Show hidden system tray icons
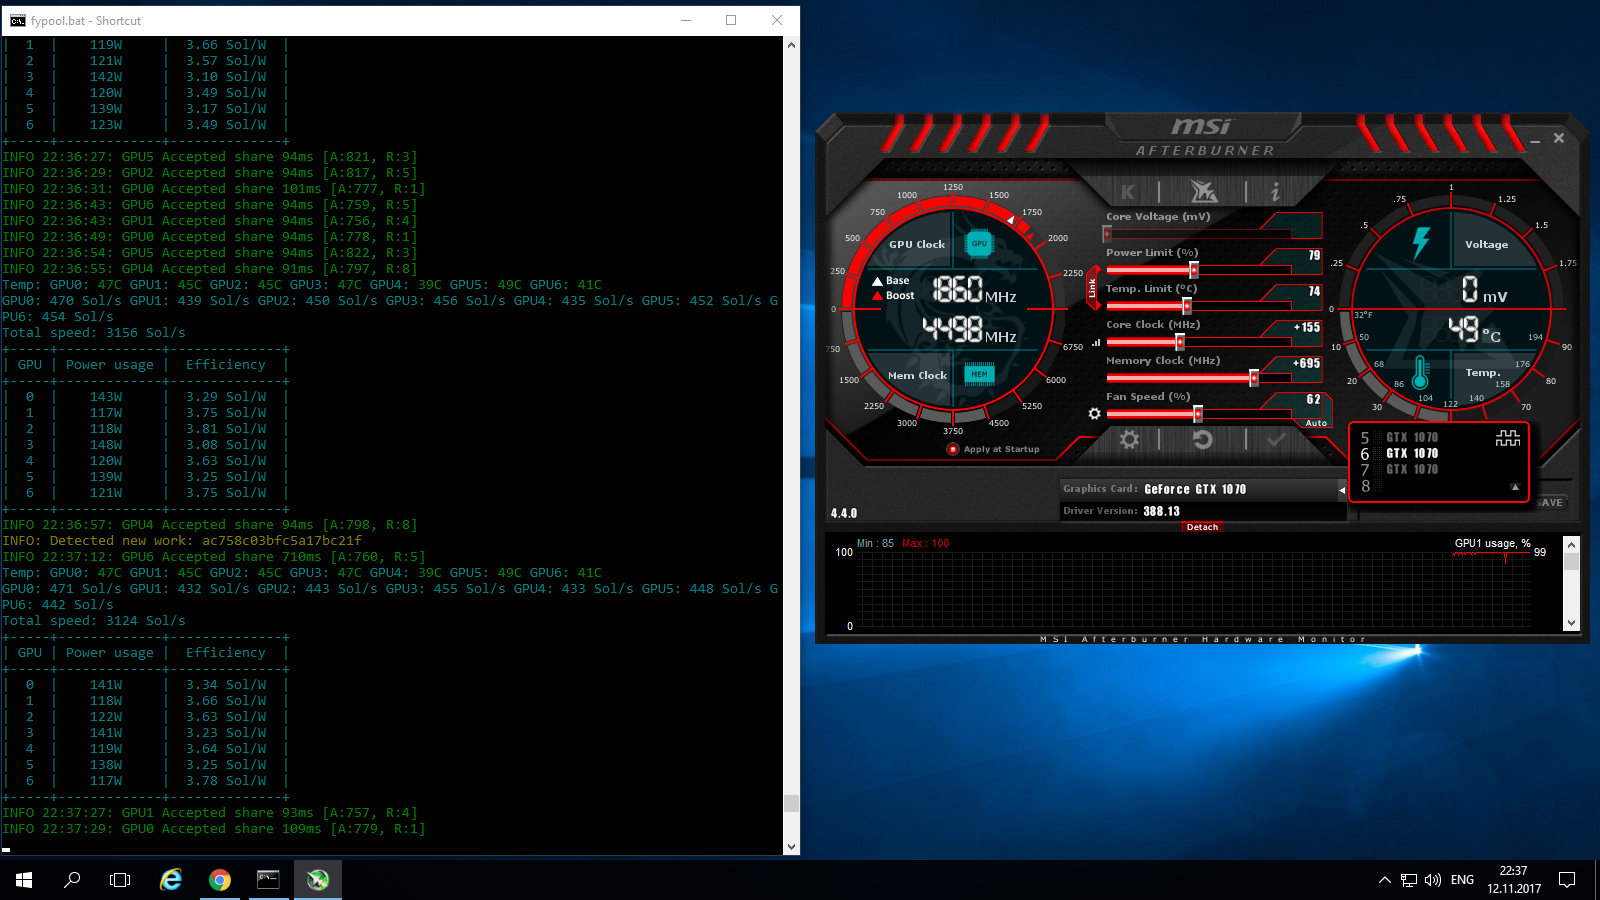Viewport: 1600px width, 900px height. click(x=1384, y=880)
